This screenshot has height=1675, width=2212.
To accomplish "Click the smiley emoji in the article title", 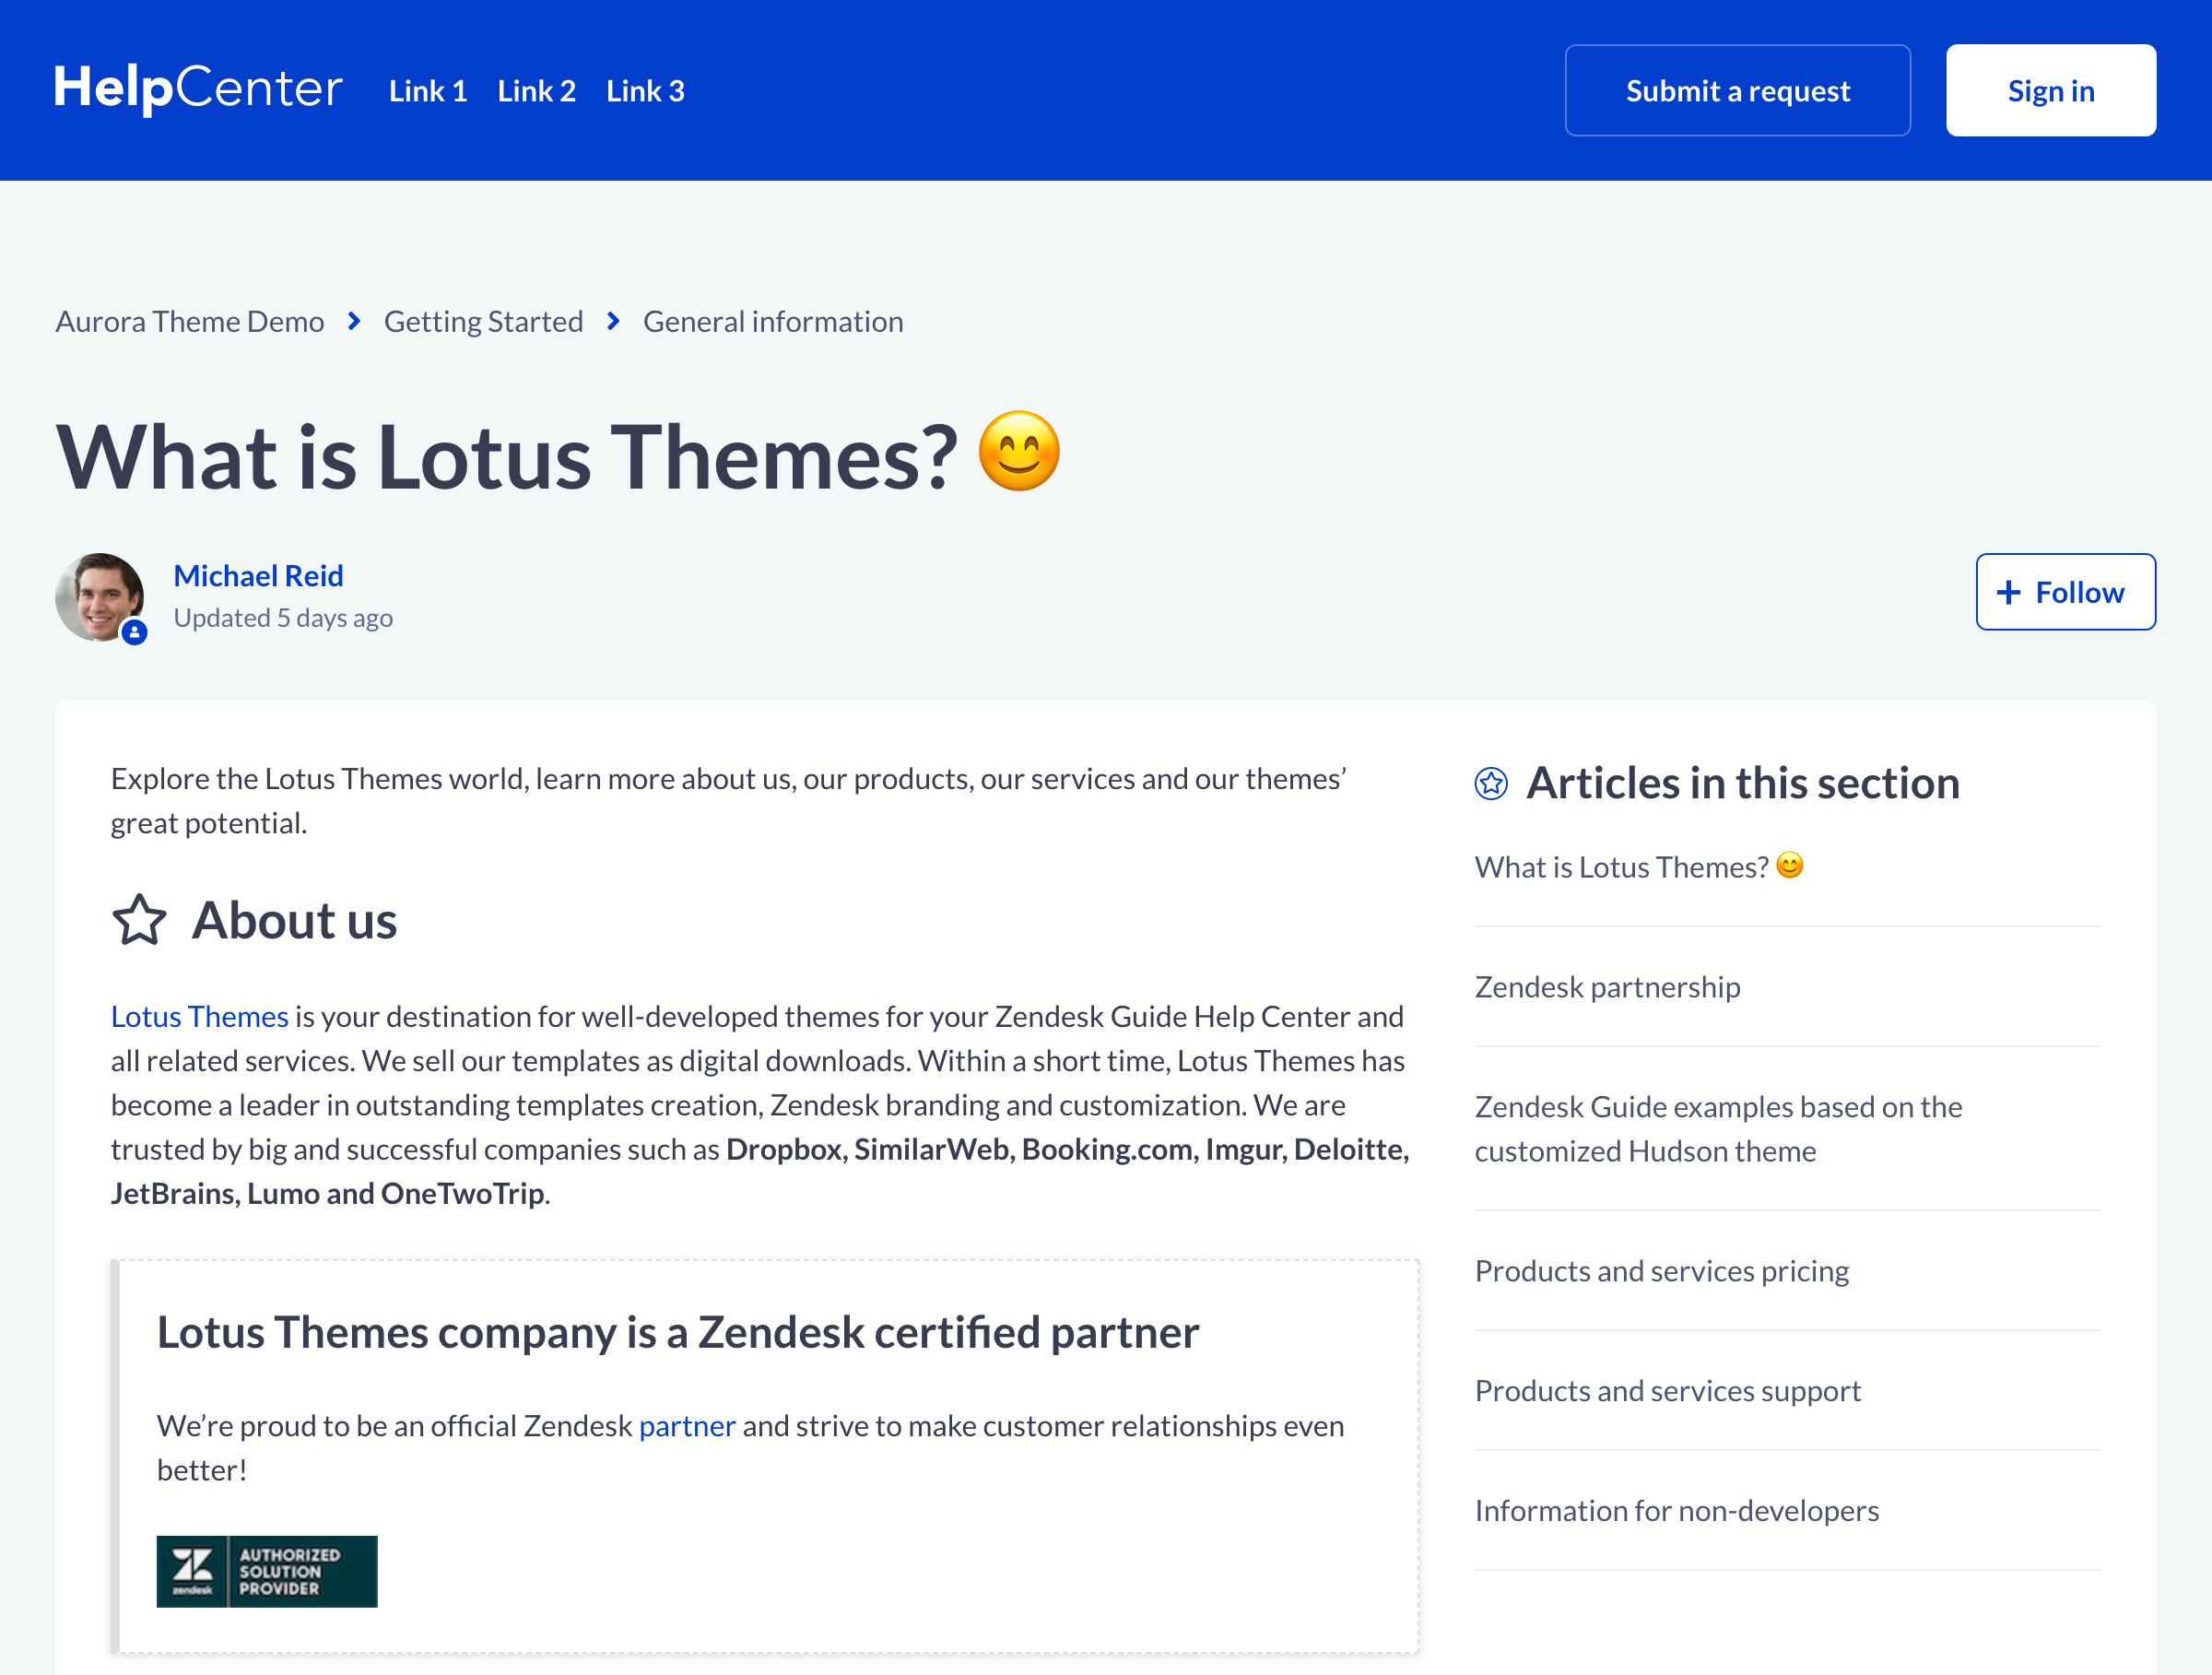I will [x=1019, y=452].
